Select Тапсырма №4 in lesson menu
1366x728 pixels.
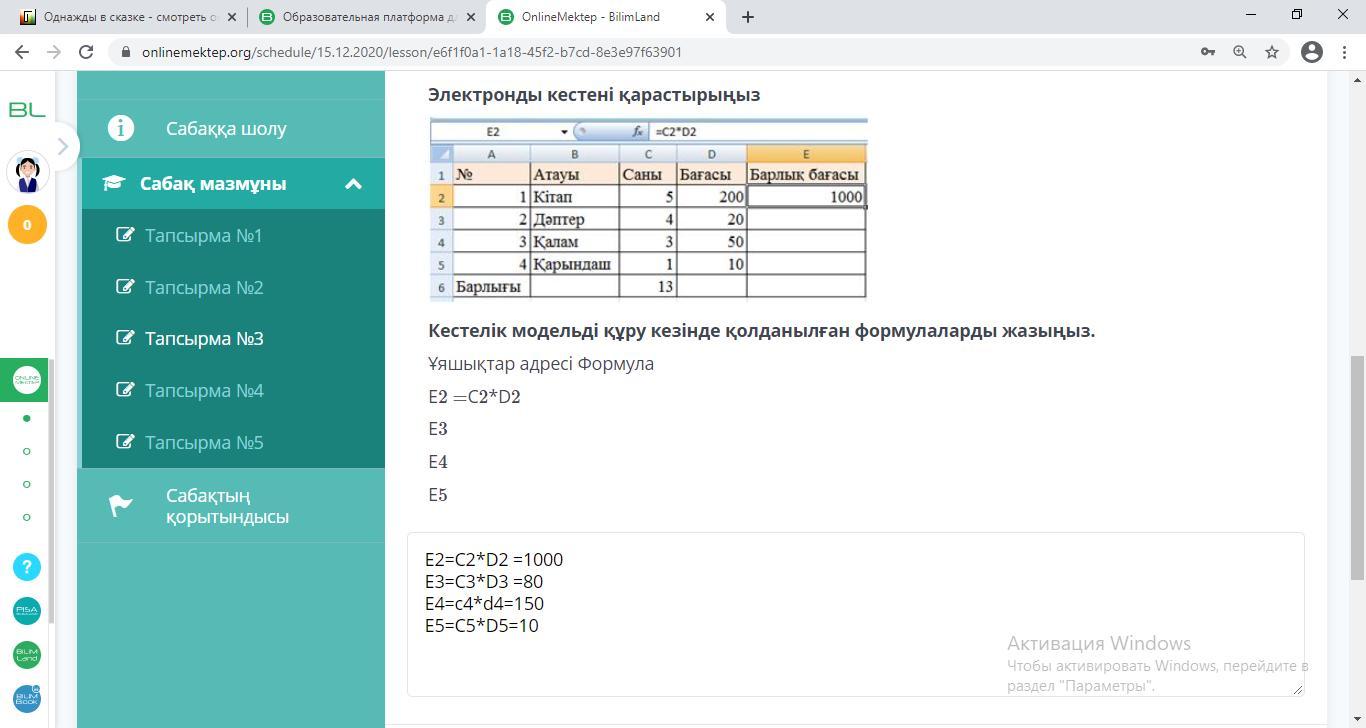tap(203, 391)
